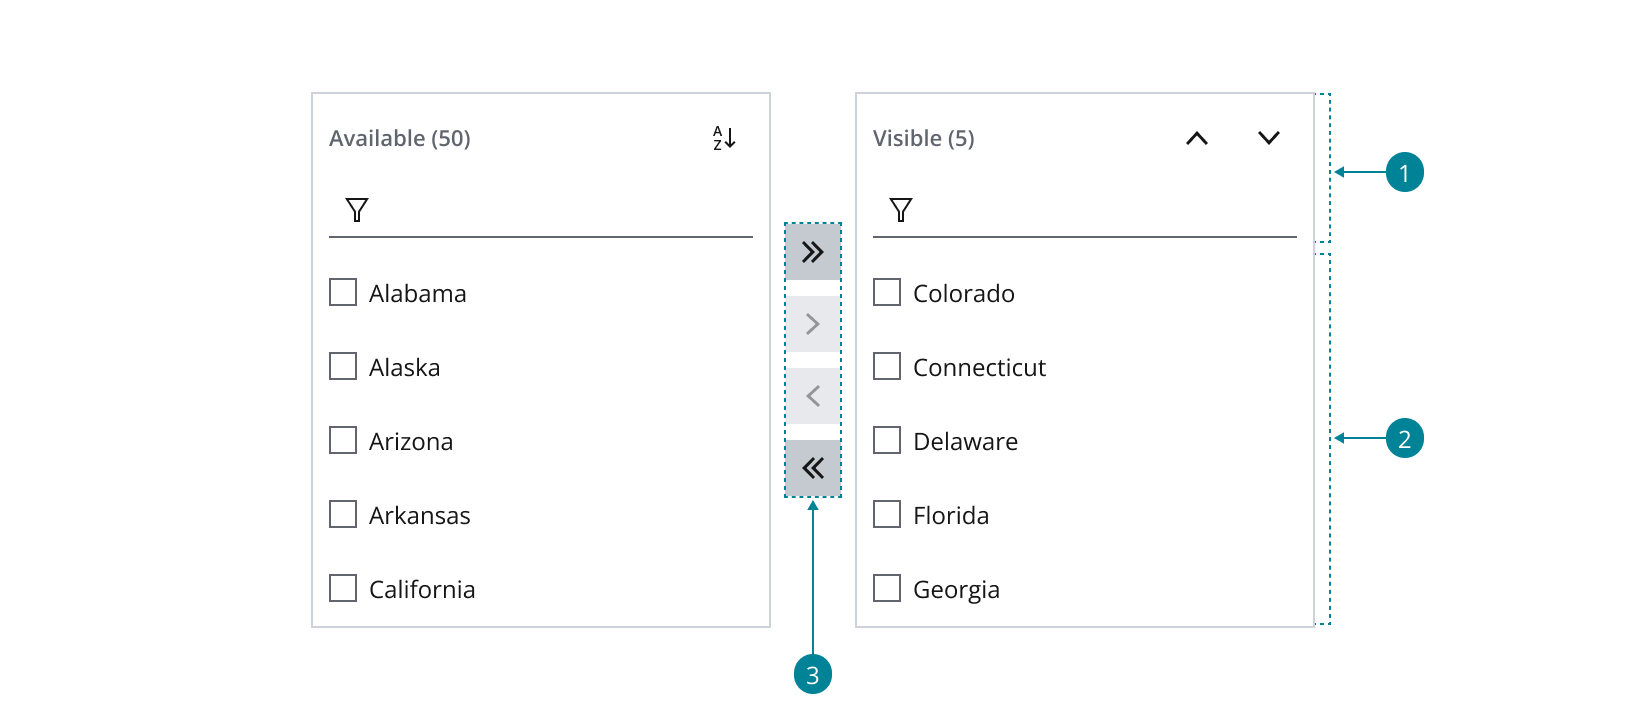This screenshot has height=720, width=1626.
Task: Click the move-left single arrow
Action: coord(813,396)
